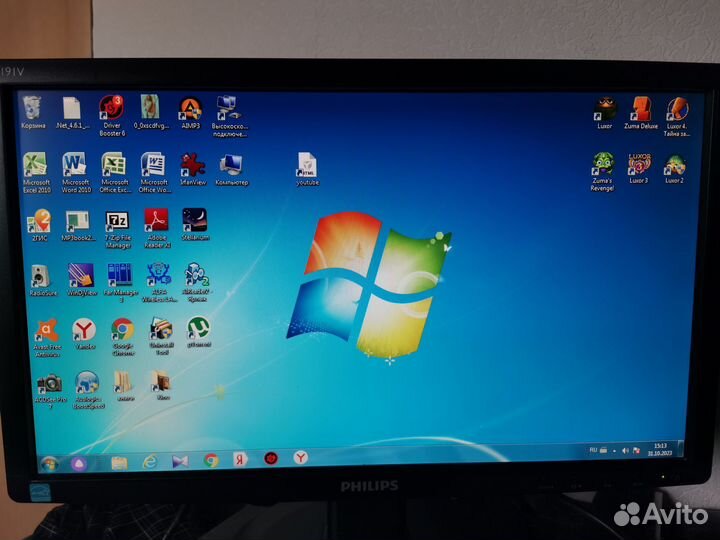Launch Yandex browser from the taskbar
This screenshot has height=540, width=720.
pos(300,457)
